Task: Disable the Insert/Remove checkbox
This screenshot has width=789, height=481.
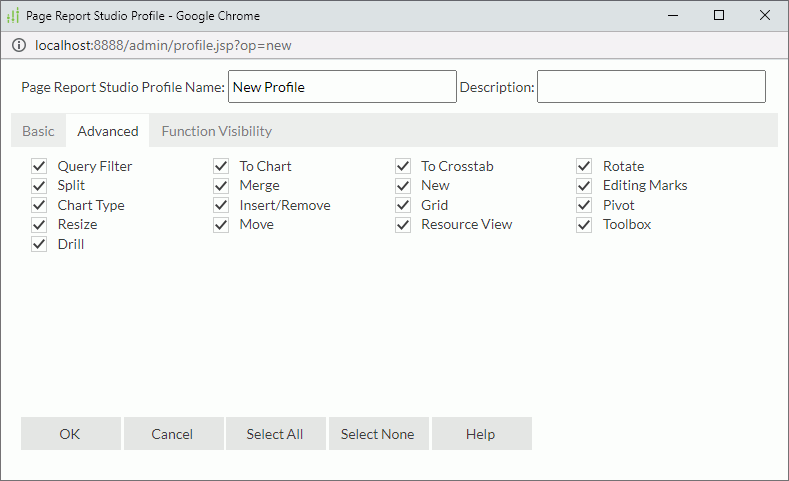Action: (221, 205)
